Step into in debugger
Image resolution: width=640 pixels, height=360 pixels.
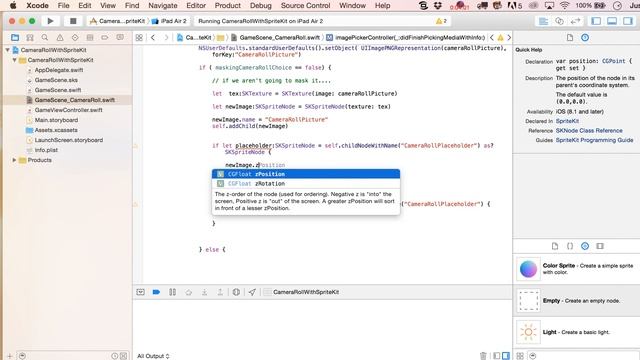pyautogui.click(x=204, y=292)
